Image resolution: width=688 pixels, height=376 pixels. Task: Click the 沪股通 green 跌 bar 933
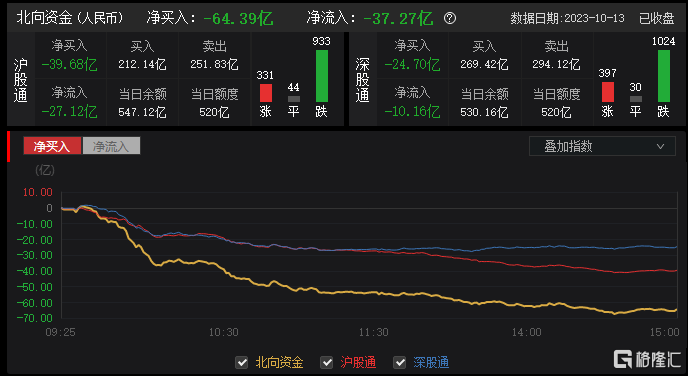point(322,76)
